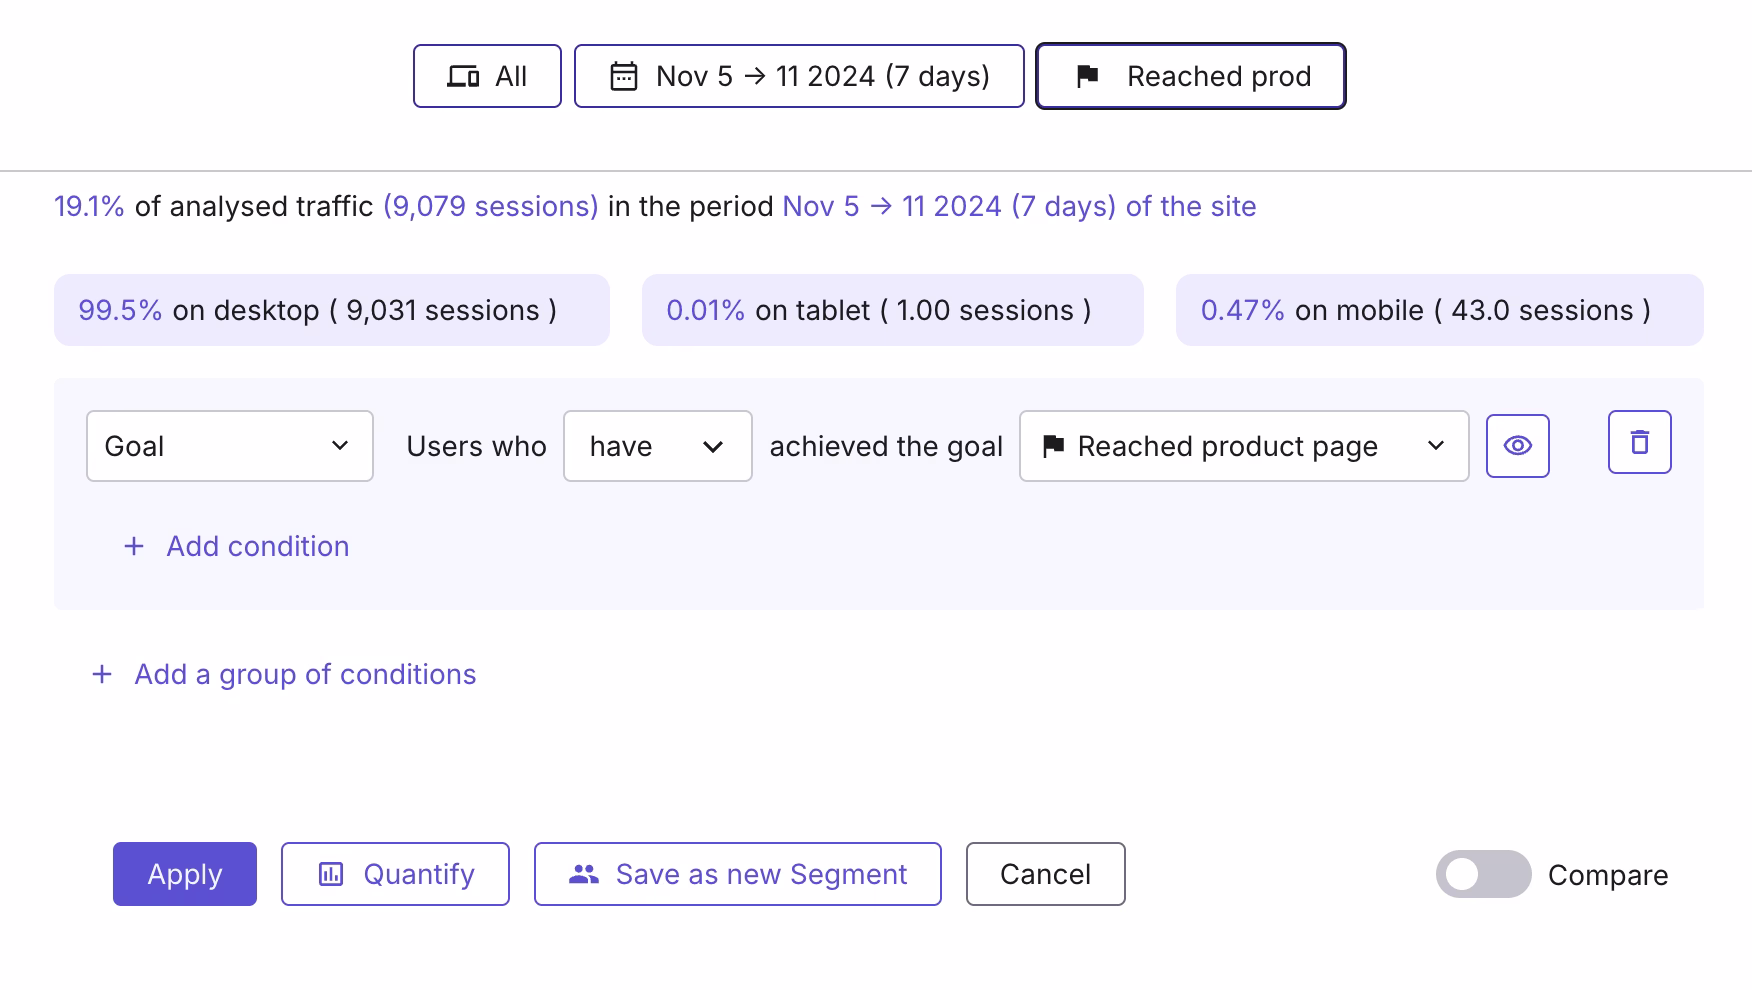
Task: Click the Quantify button
Action: click(395, 874)
